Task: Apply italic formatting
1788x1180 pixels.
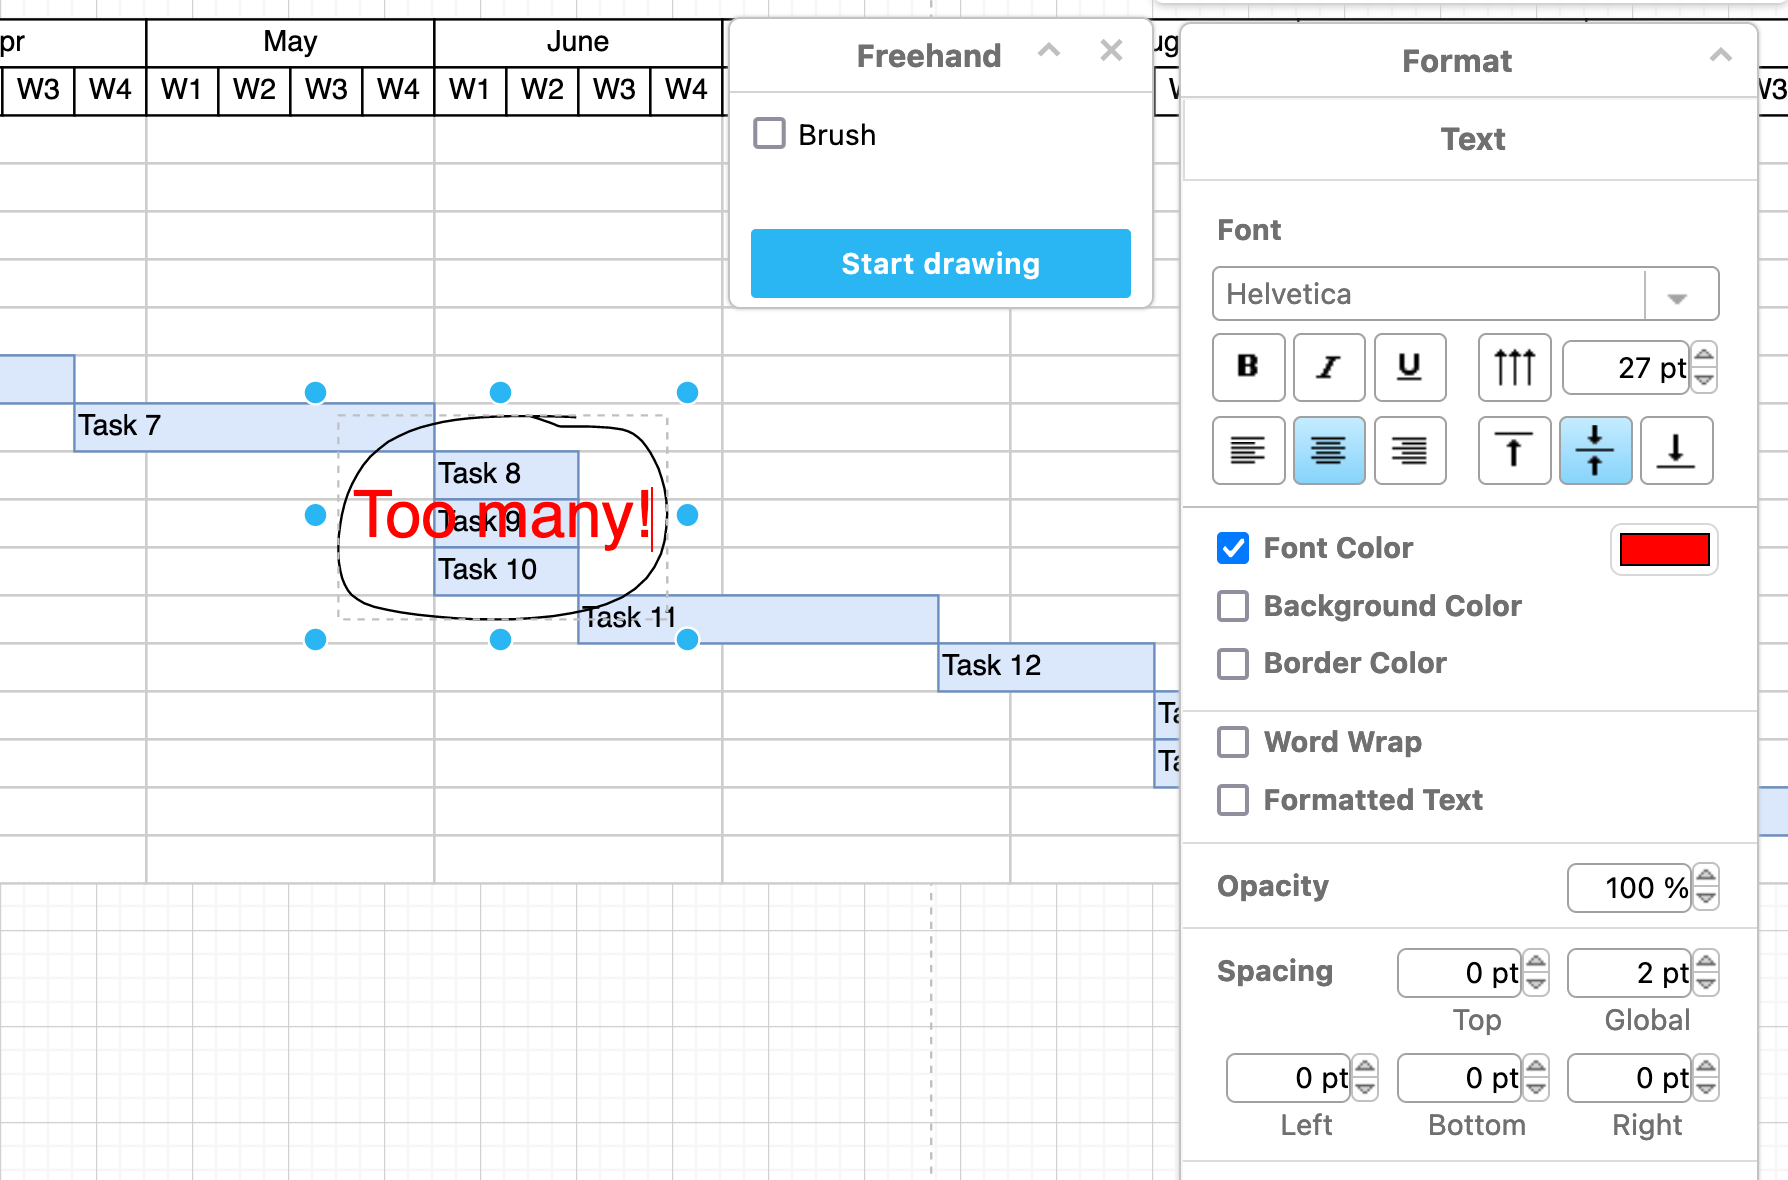Action: [x=1329, y=367]
